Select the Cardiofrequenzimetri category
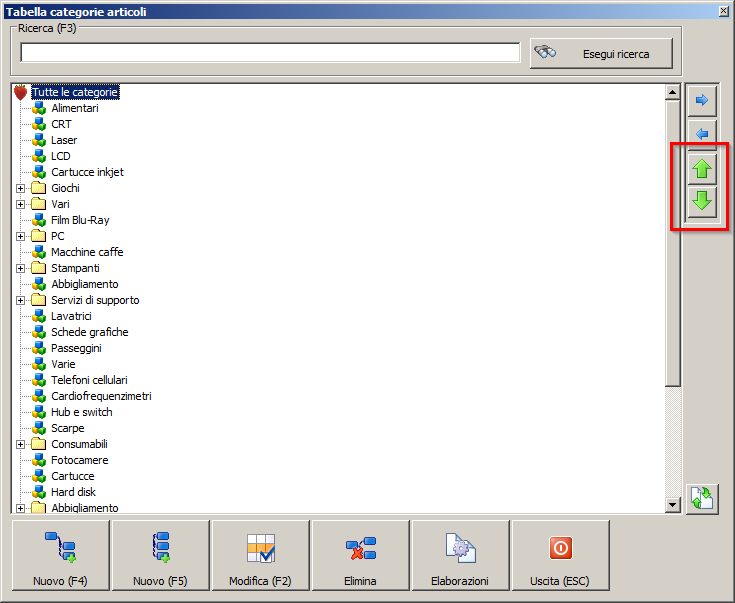The width and height of the screenshot is (735, 603). coord(101,396)
